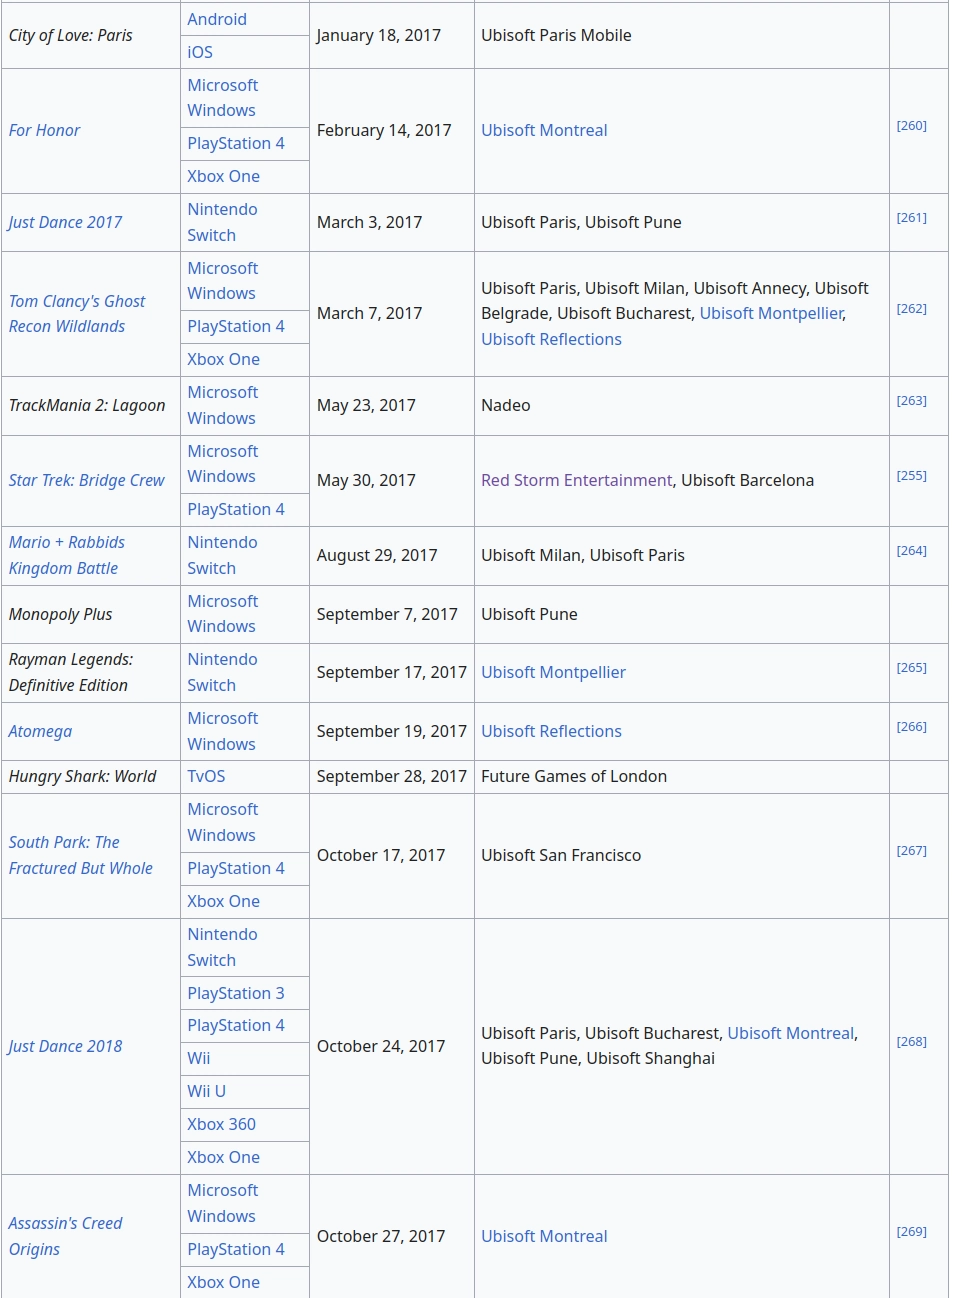Click Android platform in City of Love row
The image size is (960, 1298).
[217, 19]
